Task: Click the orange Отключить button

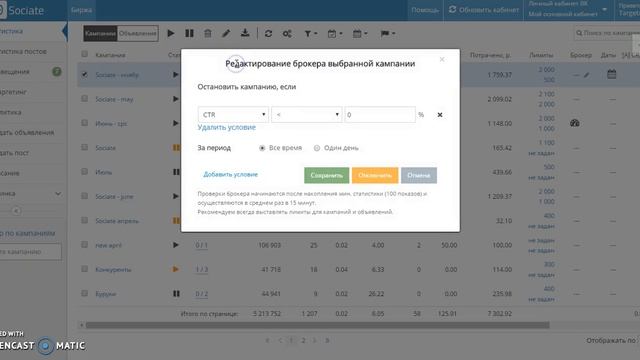Action: point(375,175)
